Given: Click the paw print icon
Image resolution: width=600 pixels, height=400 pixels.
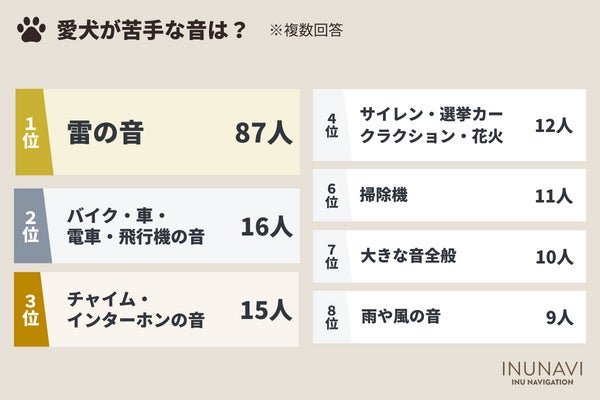Looking at the screenshot, I should (33, 31).
